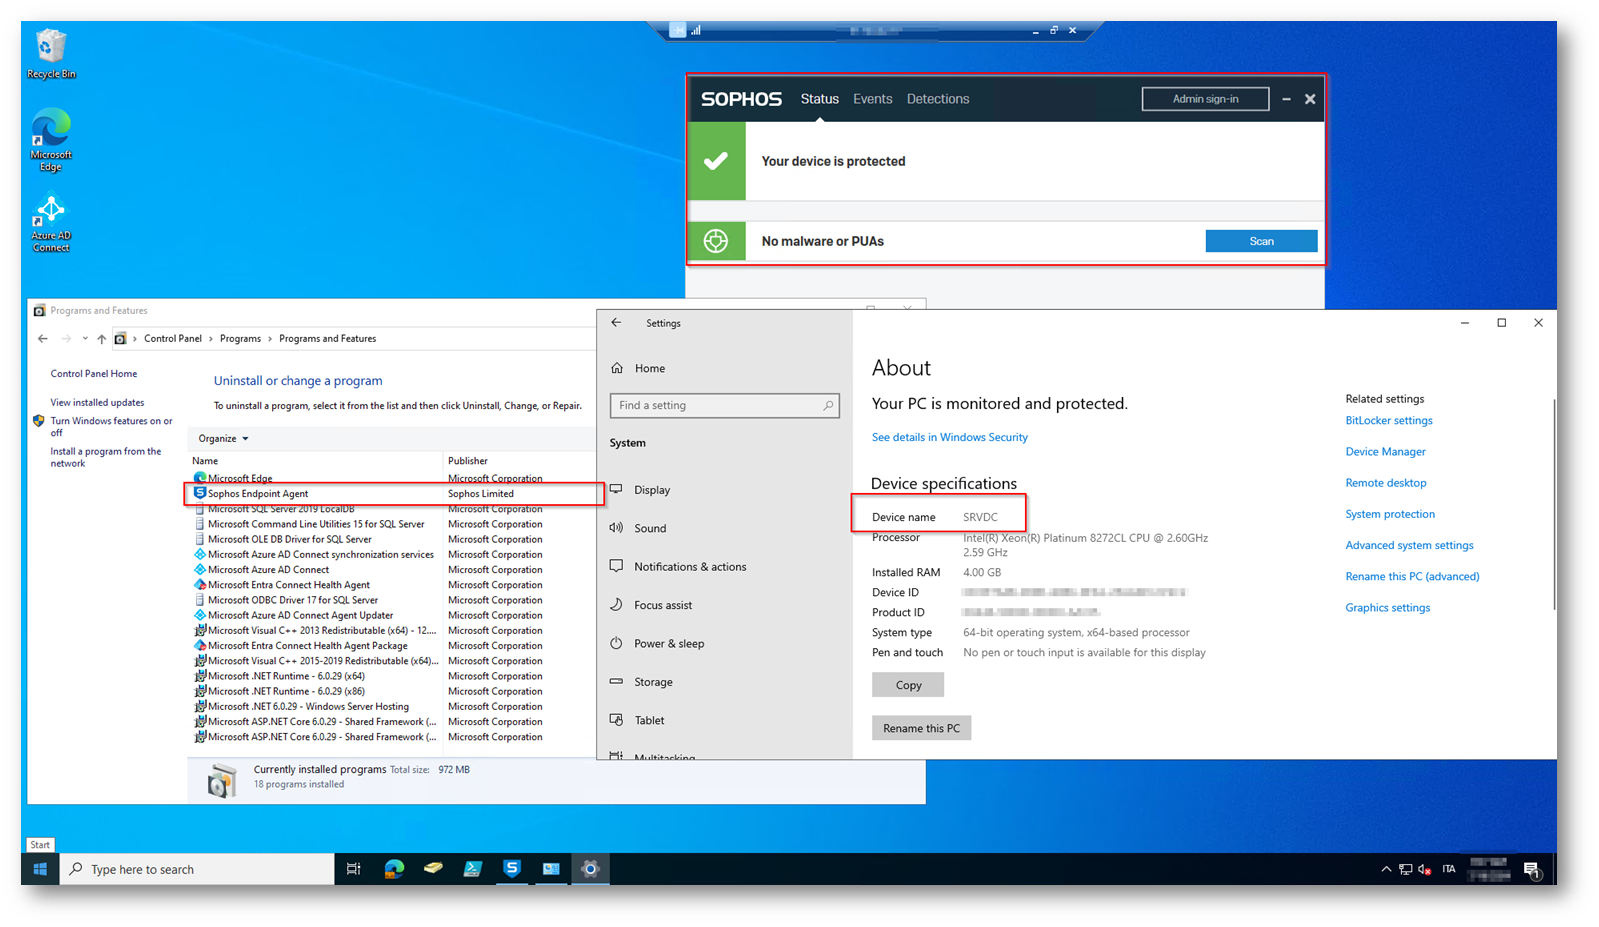Click Copy device specifications button
Viewport: 1599px width, 927px height.
[908, 685]
